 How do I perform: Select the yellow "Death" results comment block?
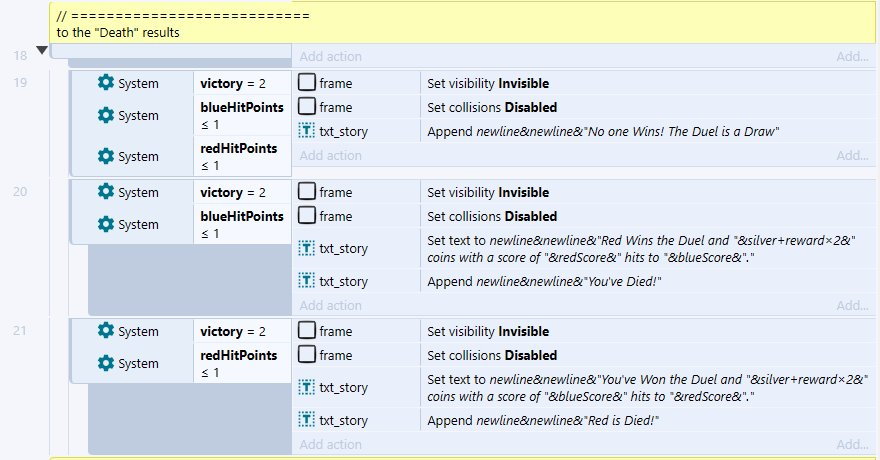400,22
